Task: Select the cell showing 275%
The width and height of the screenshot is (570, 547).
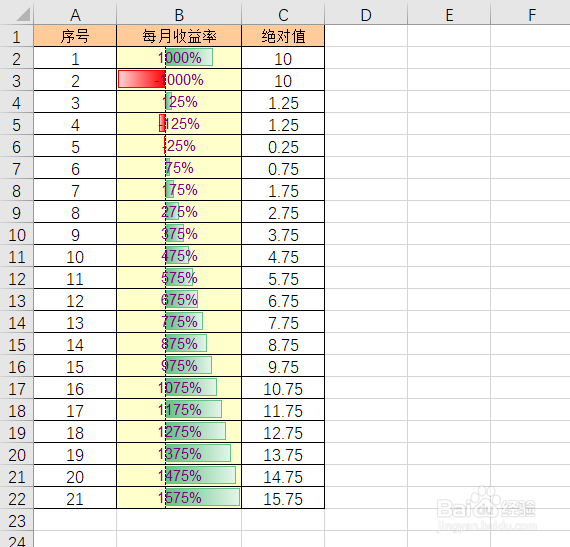Action: pos(179,212)
